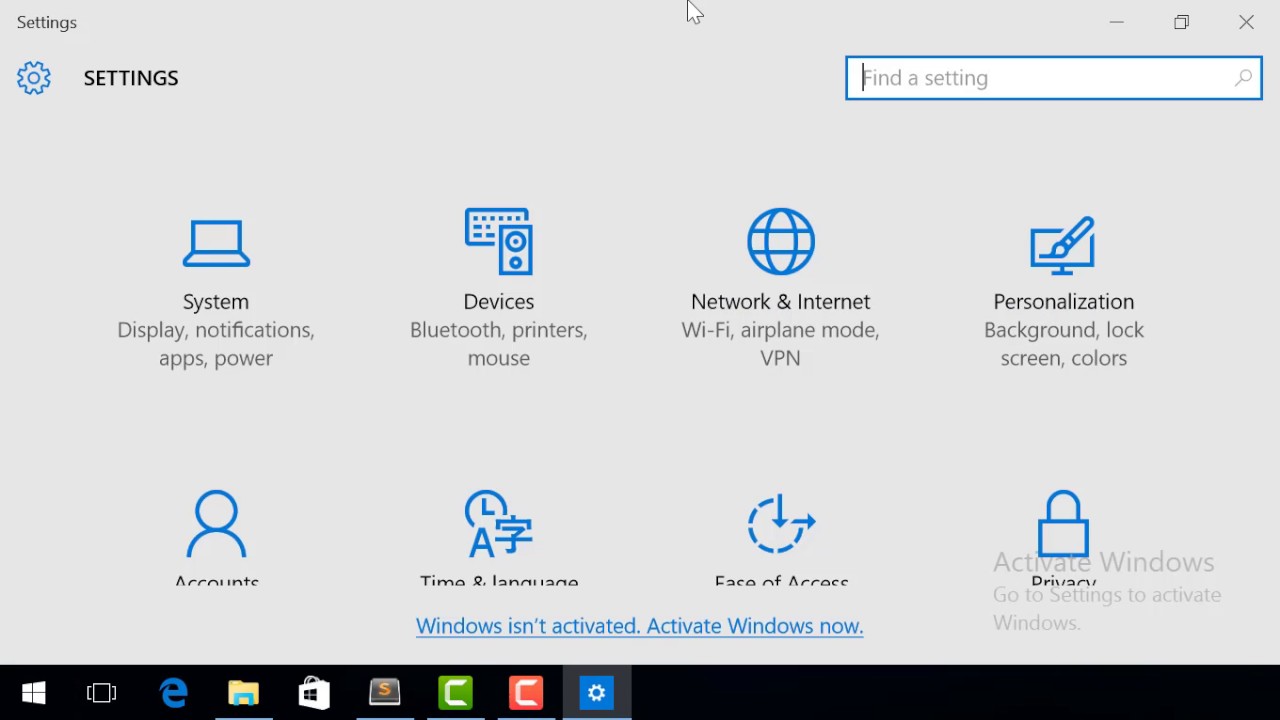Open the orange Camtasia recorder taskbar icon
The height and width of the screenshot is (720, 1280).
526,693
